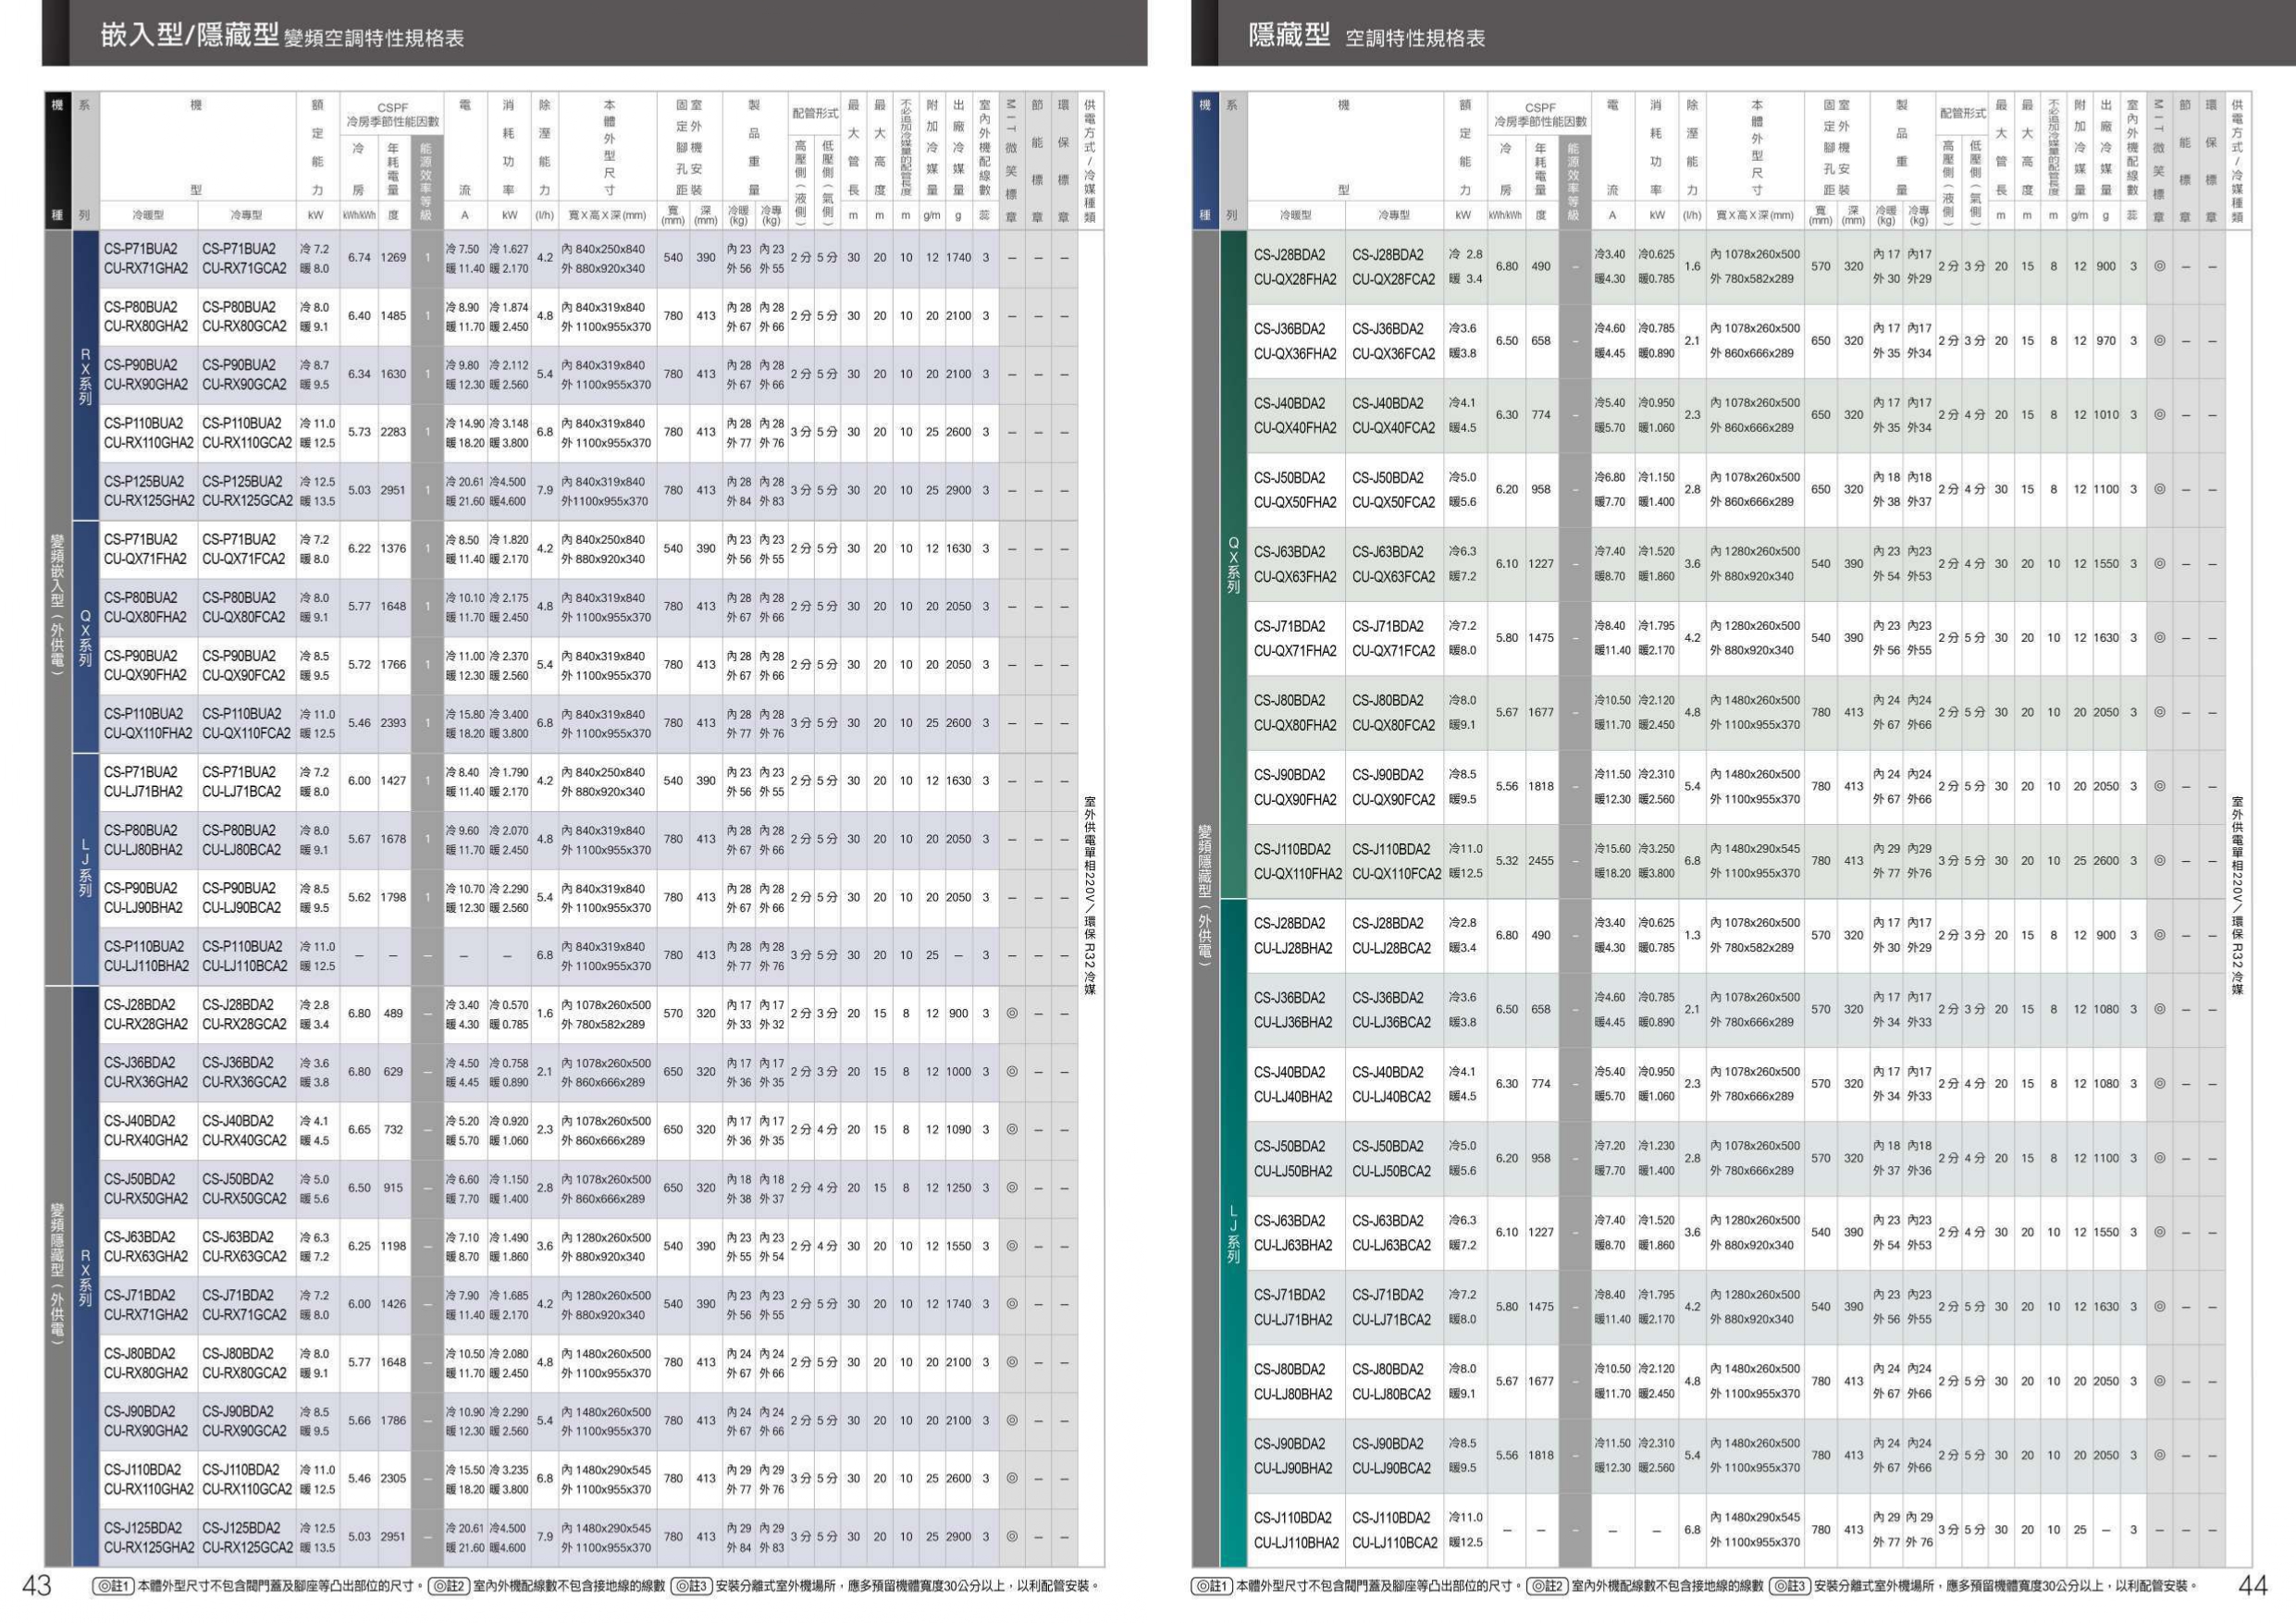This screenshot has height=1623, width=2296.
Task: Select model cell CU-LJ63BHA2
Action: (1293, 1245)
